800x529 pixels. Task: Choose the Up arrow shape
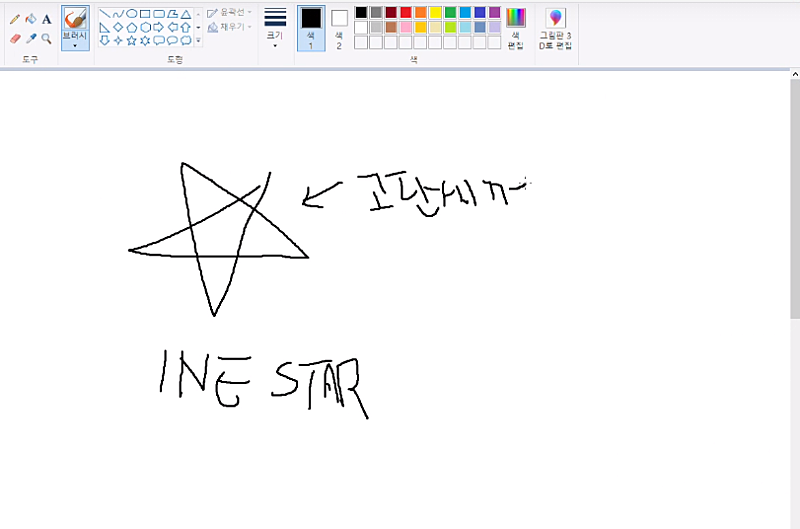click(x=186, y=28)
